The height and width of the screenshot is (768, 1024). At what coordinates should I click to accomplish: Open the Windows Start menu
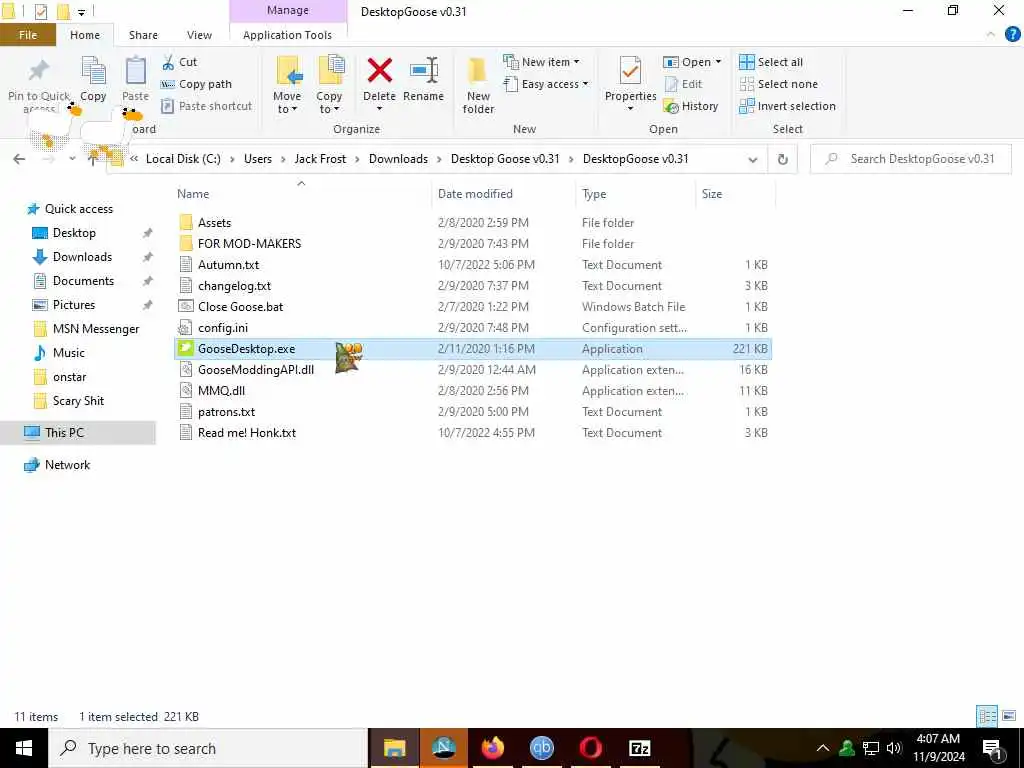(24, 748)
